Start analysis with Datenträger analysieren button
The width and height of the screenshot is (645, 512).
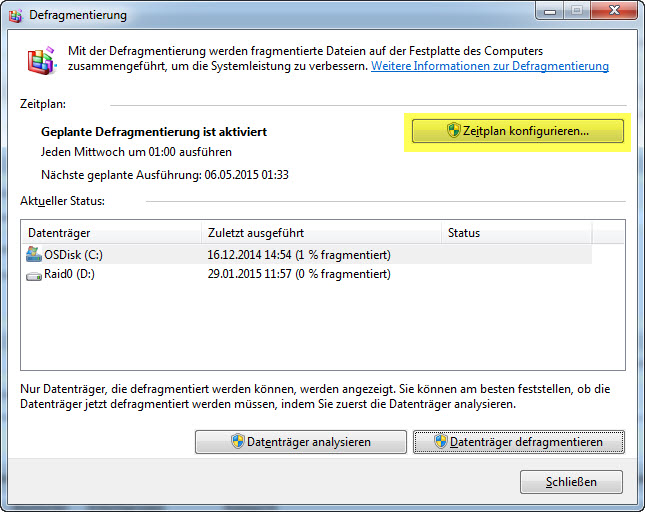(300, 442)
